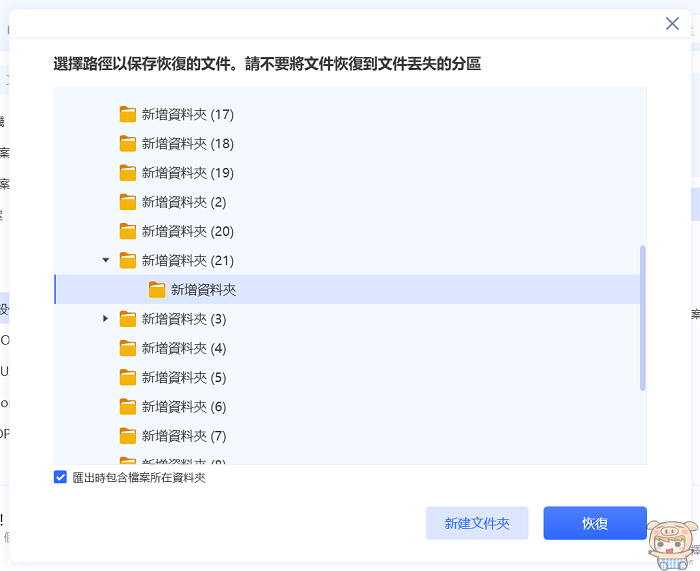Viewport: 700px width, 571px height.
Task: Select the 新增資料夾 (20) folder label
Action: 187,231
